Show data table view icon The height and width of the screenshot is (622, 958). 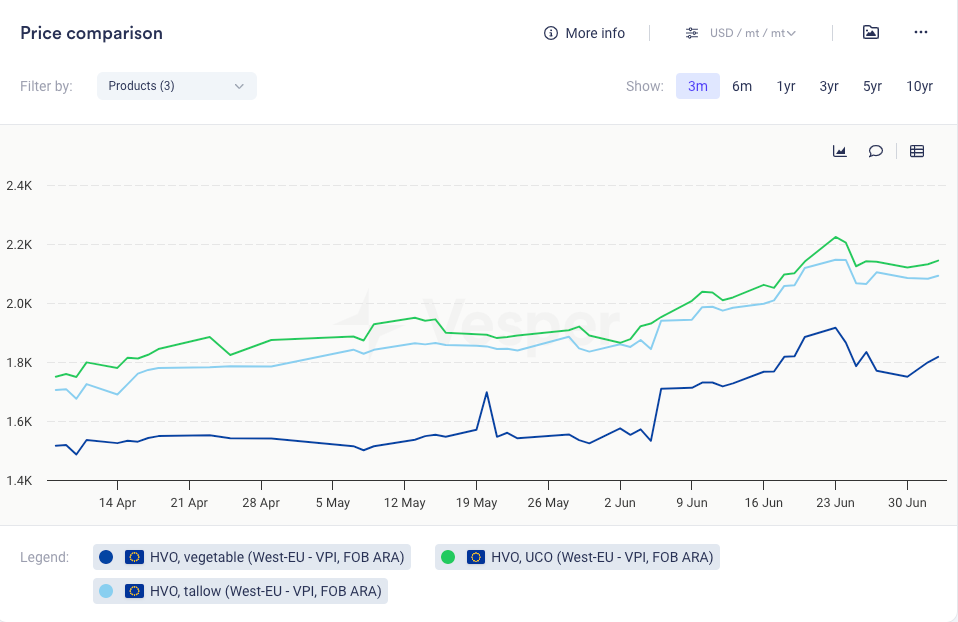(917, 151)
